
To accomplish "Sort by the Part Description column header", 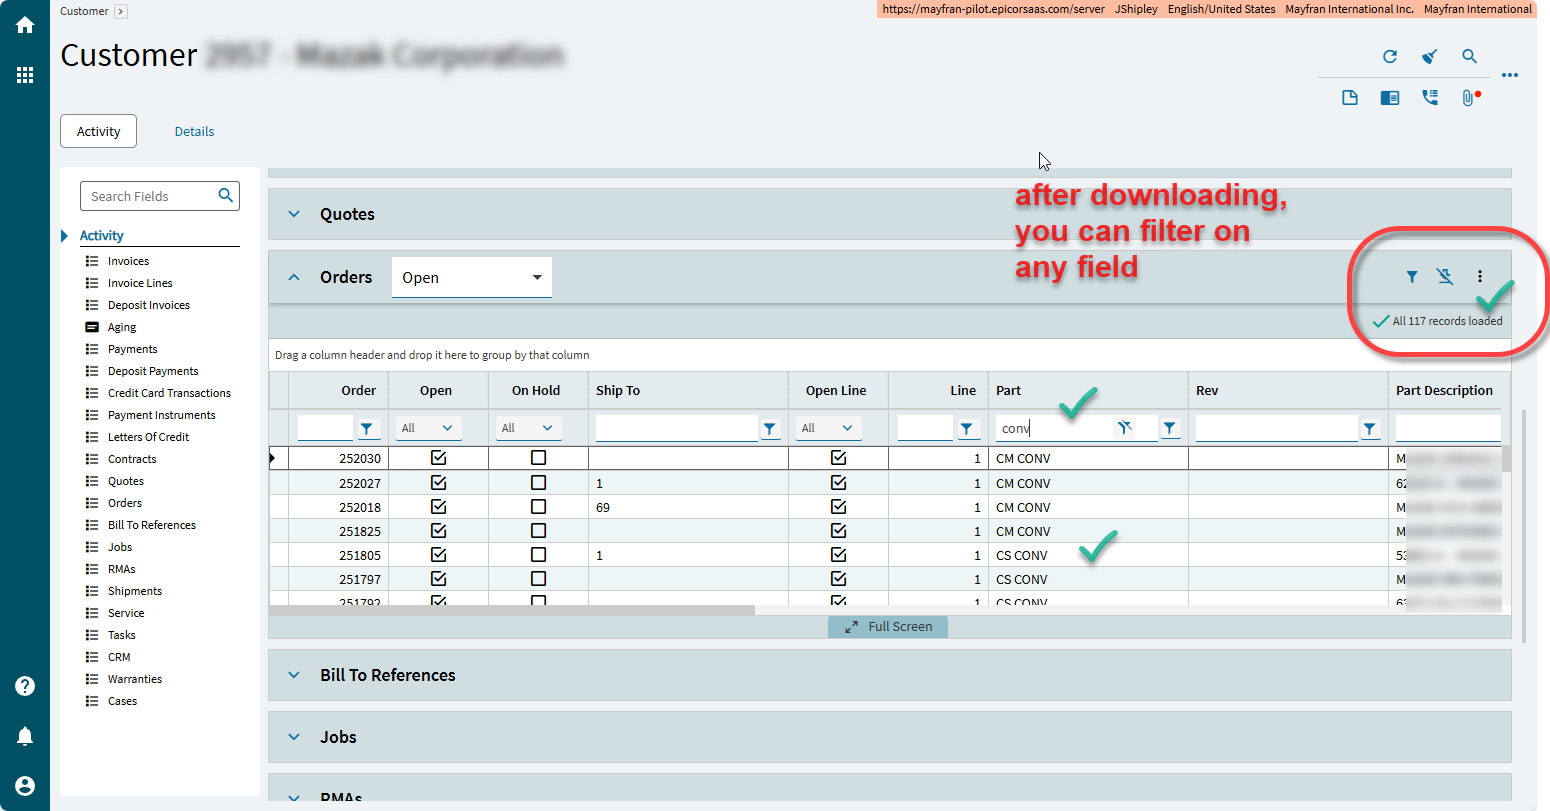I will coord(1444,391).
